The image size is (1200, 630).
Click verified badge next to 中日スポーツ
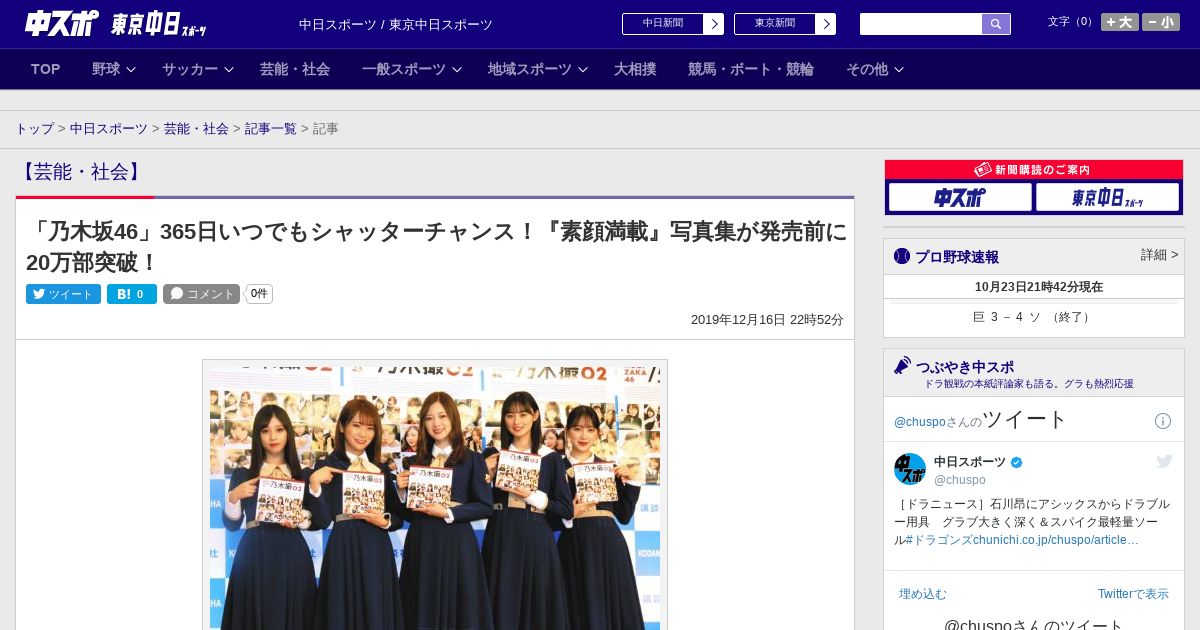click(1017, 463)
